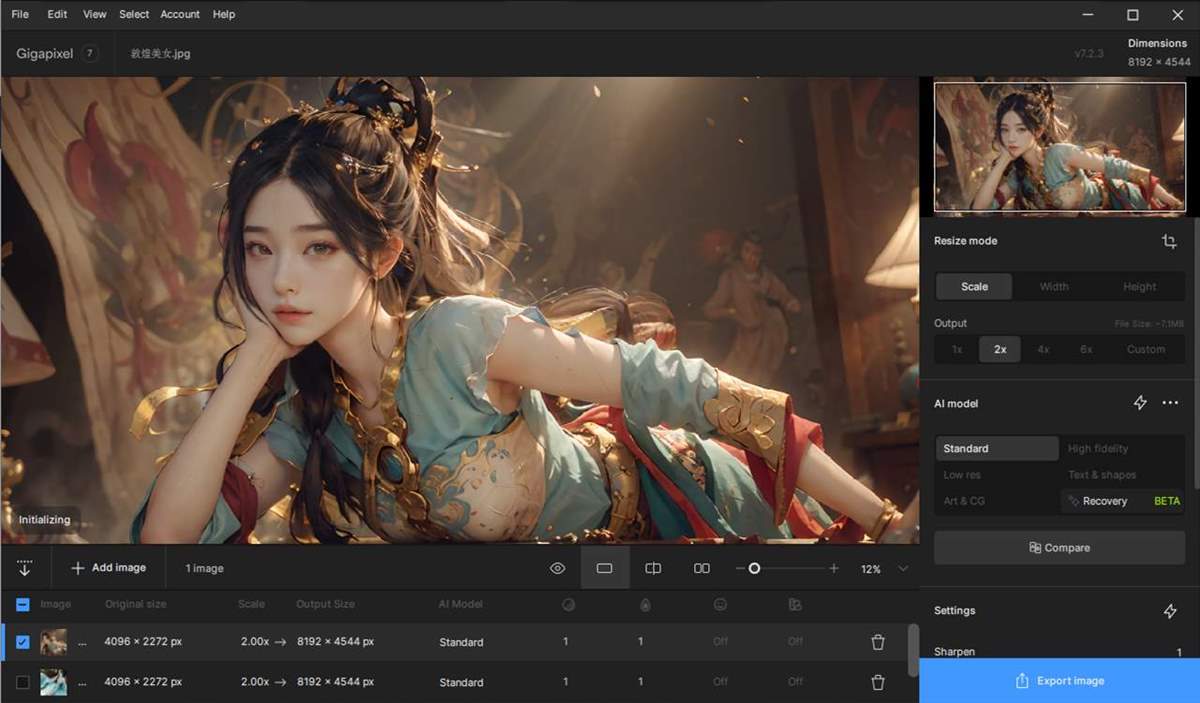Select the side-by-side view mode icon
1200x703 pixels.
pyautogui.click(x=701, y=567)
